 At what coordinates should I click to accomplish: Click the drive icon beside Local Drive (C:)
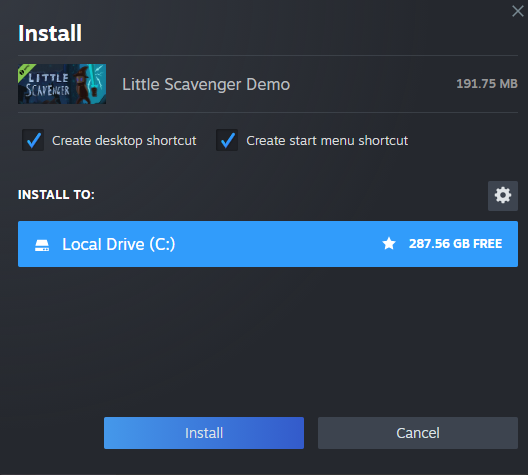(42, 245)
